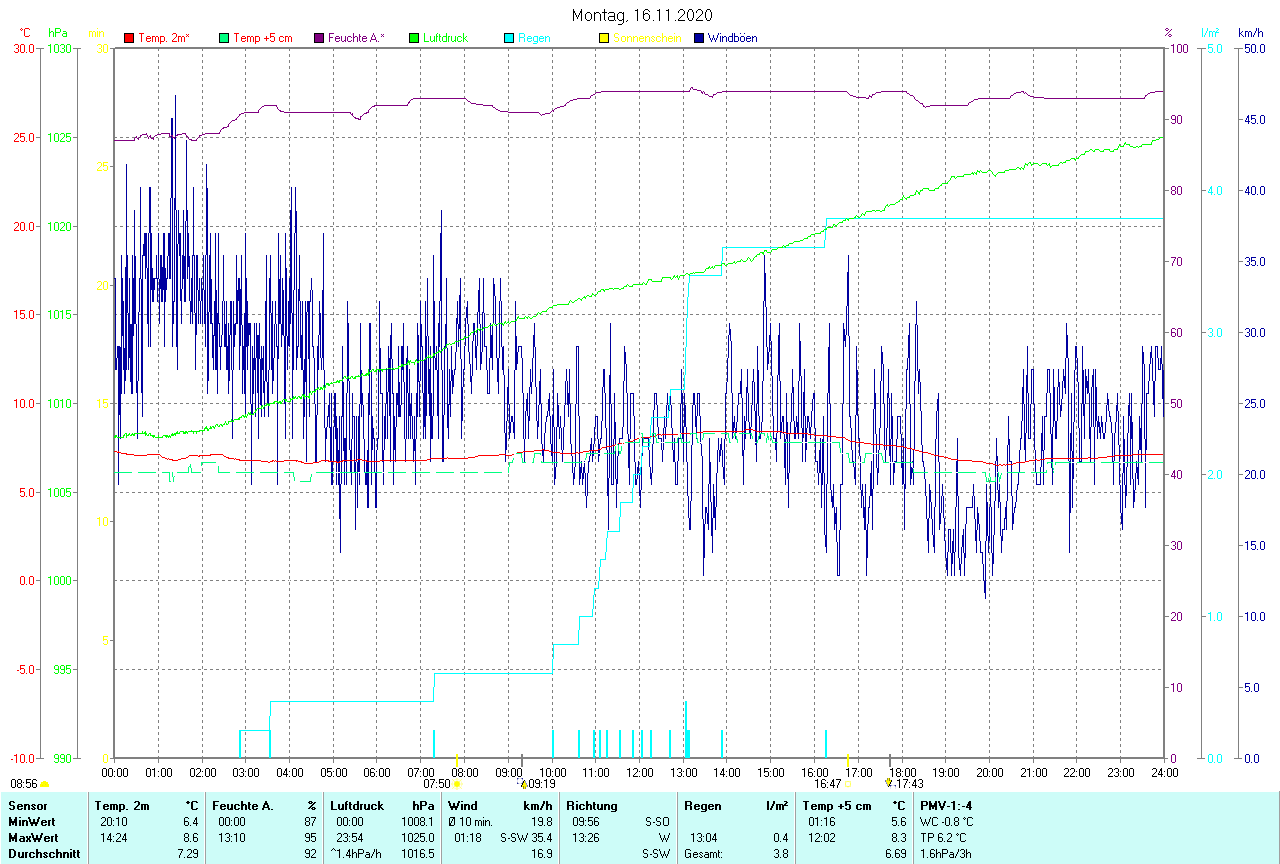Click the 21:00 tick label on the time axis
The image size is (1280, 864).
(x=1033, y=772)
